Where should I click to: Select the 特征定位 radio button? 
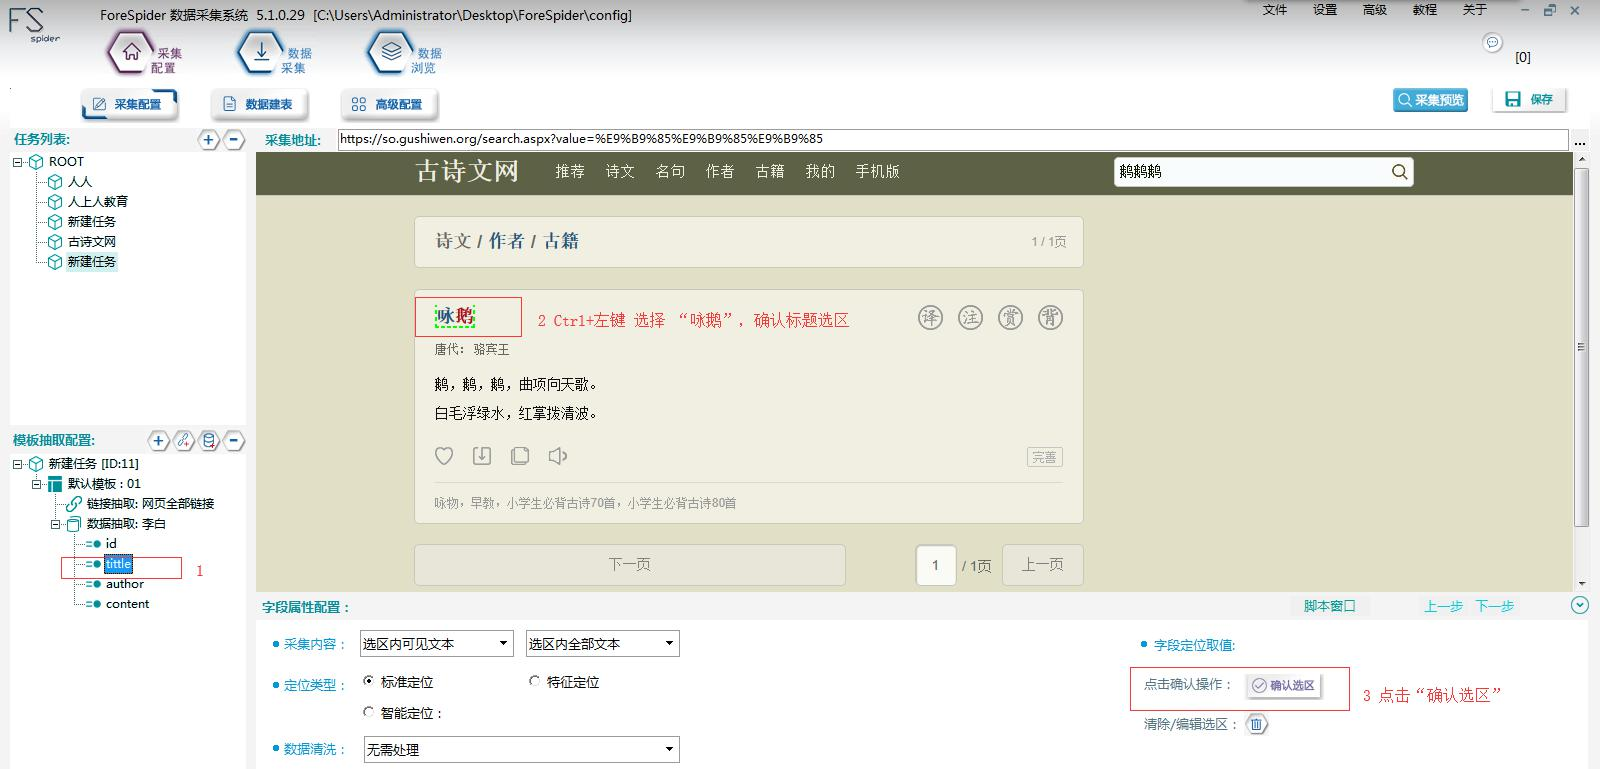[x=535, y=681]
